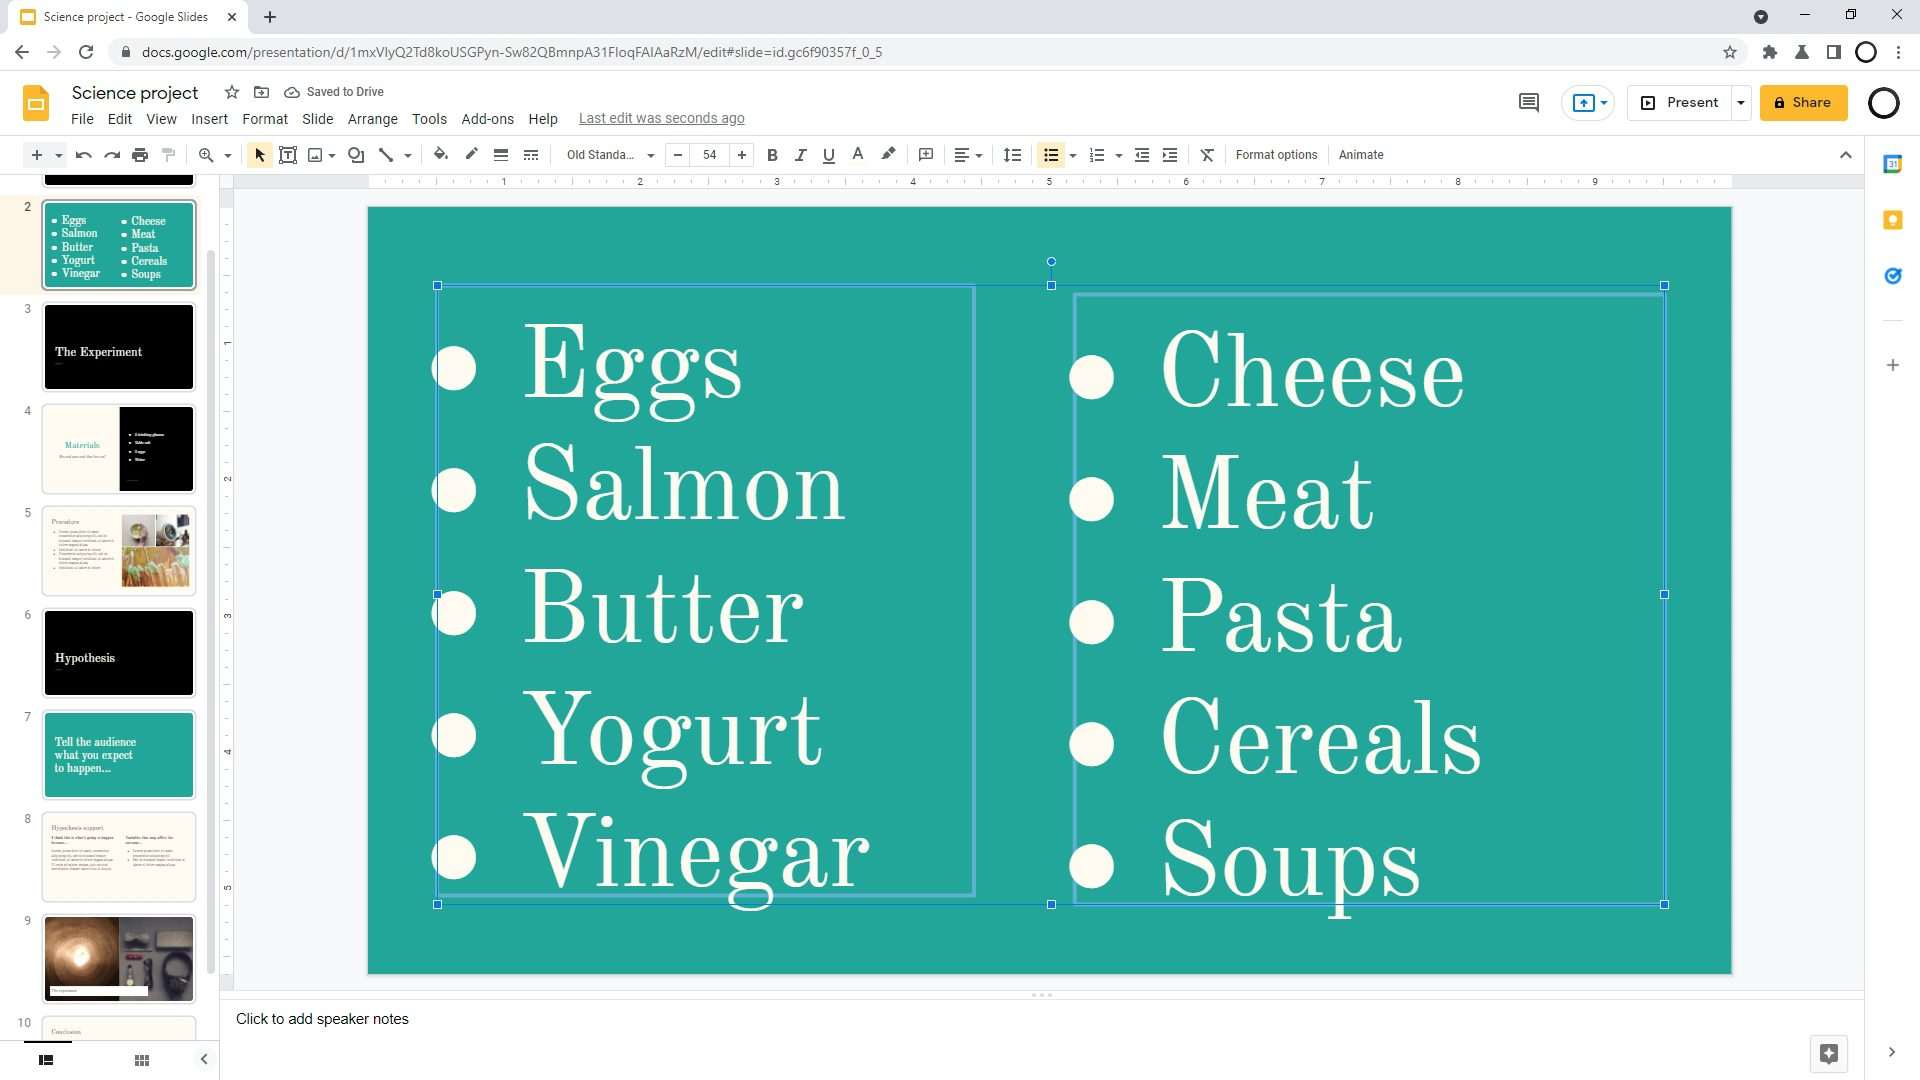Click the font size increase stepper

pyautogui.click(x=742, y=154)
